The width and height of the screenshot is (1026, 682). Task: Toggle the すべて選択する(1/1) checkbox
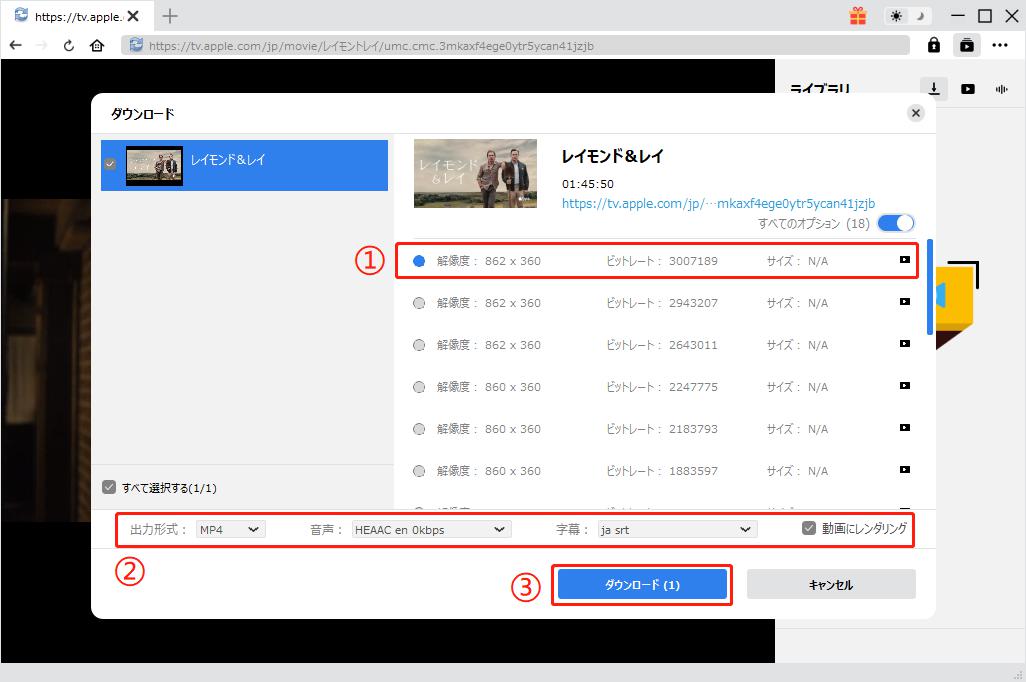[x=109, y=487]
